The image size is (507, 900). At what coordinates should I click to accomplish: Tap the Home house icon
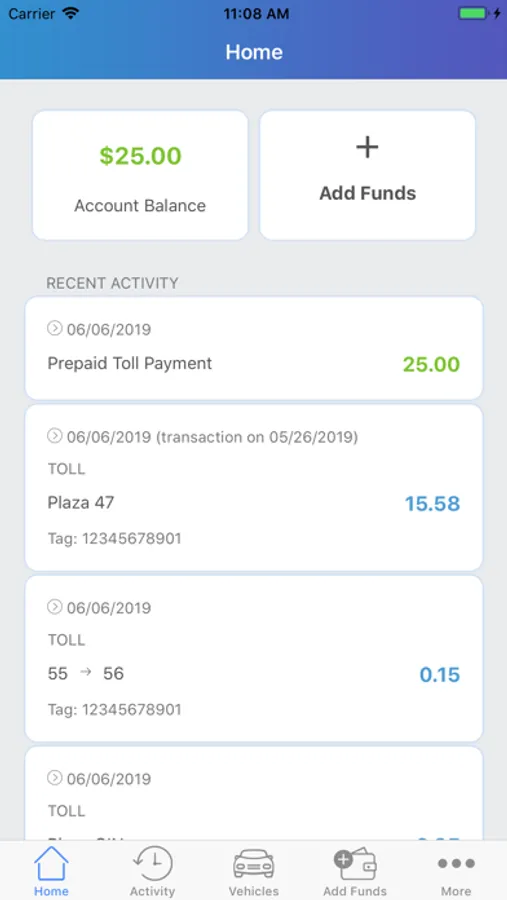(x=51, y=863)
